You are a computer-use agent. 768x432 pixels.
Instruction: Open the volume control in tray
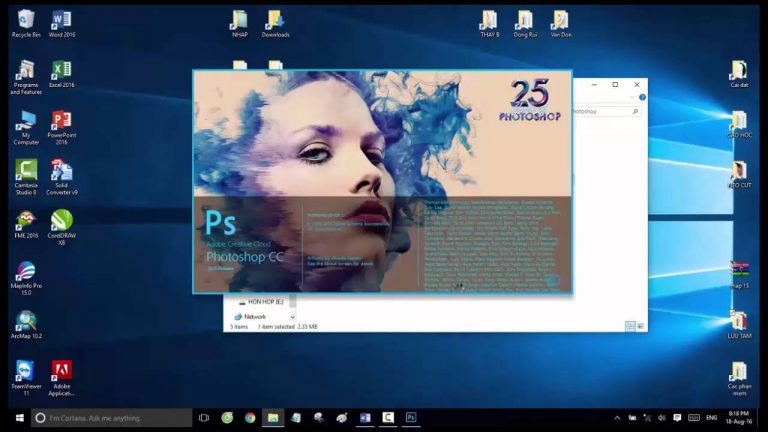point(662,418)
